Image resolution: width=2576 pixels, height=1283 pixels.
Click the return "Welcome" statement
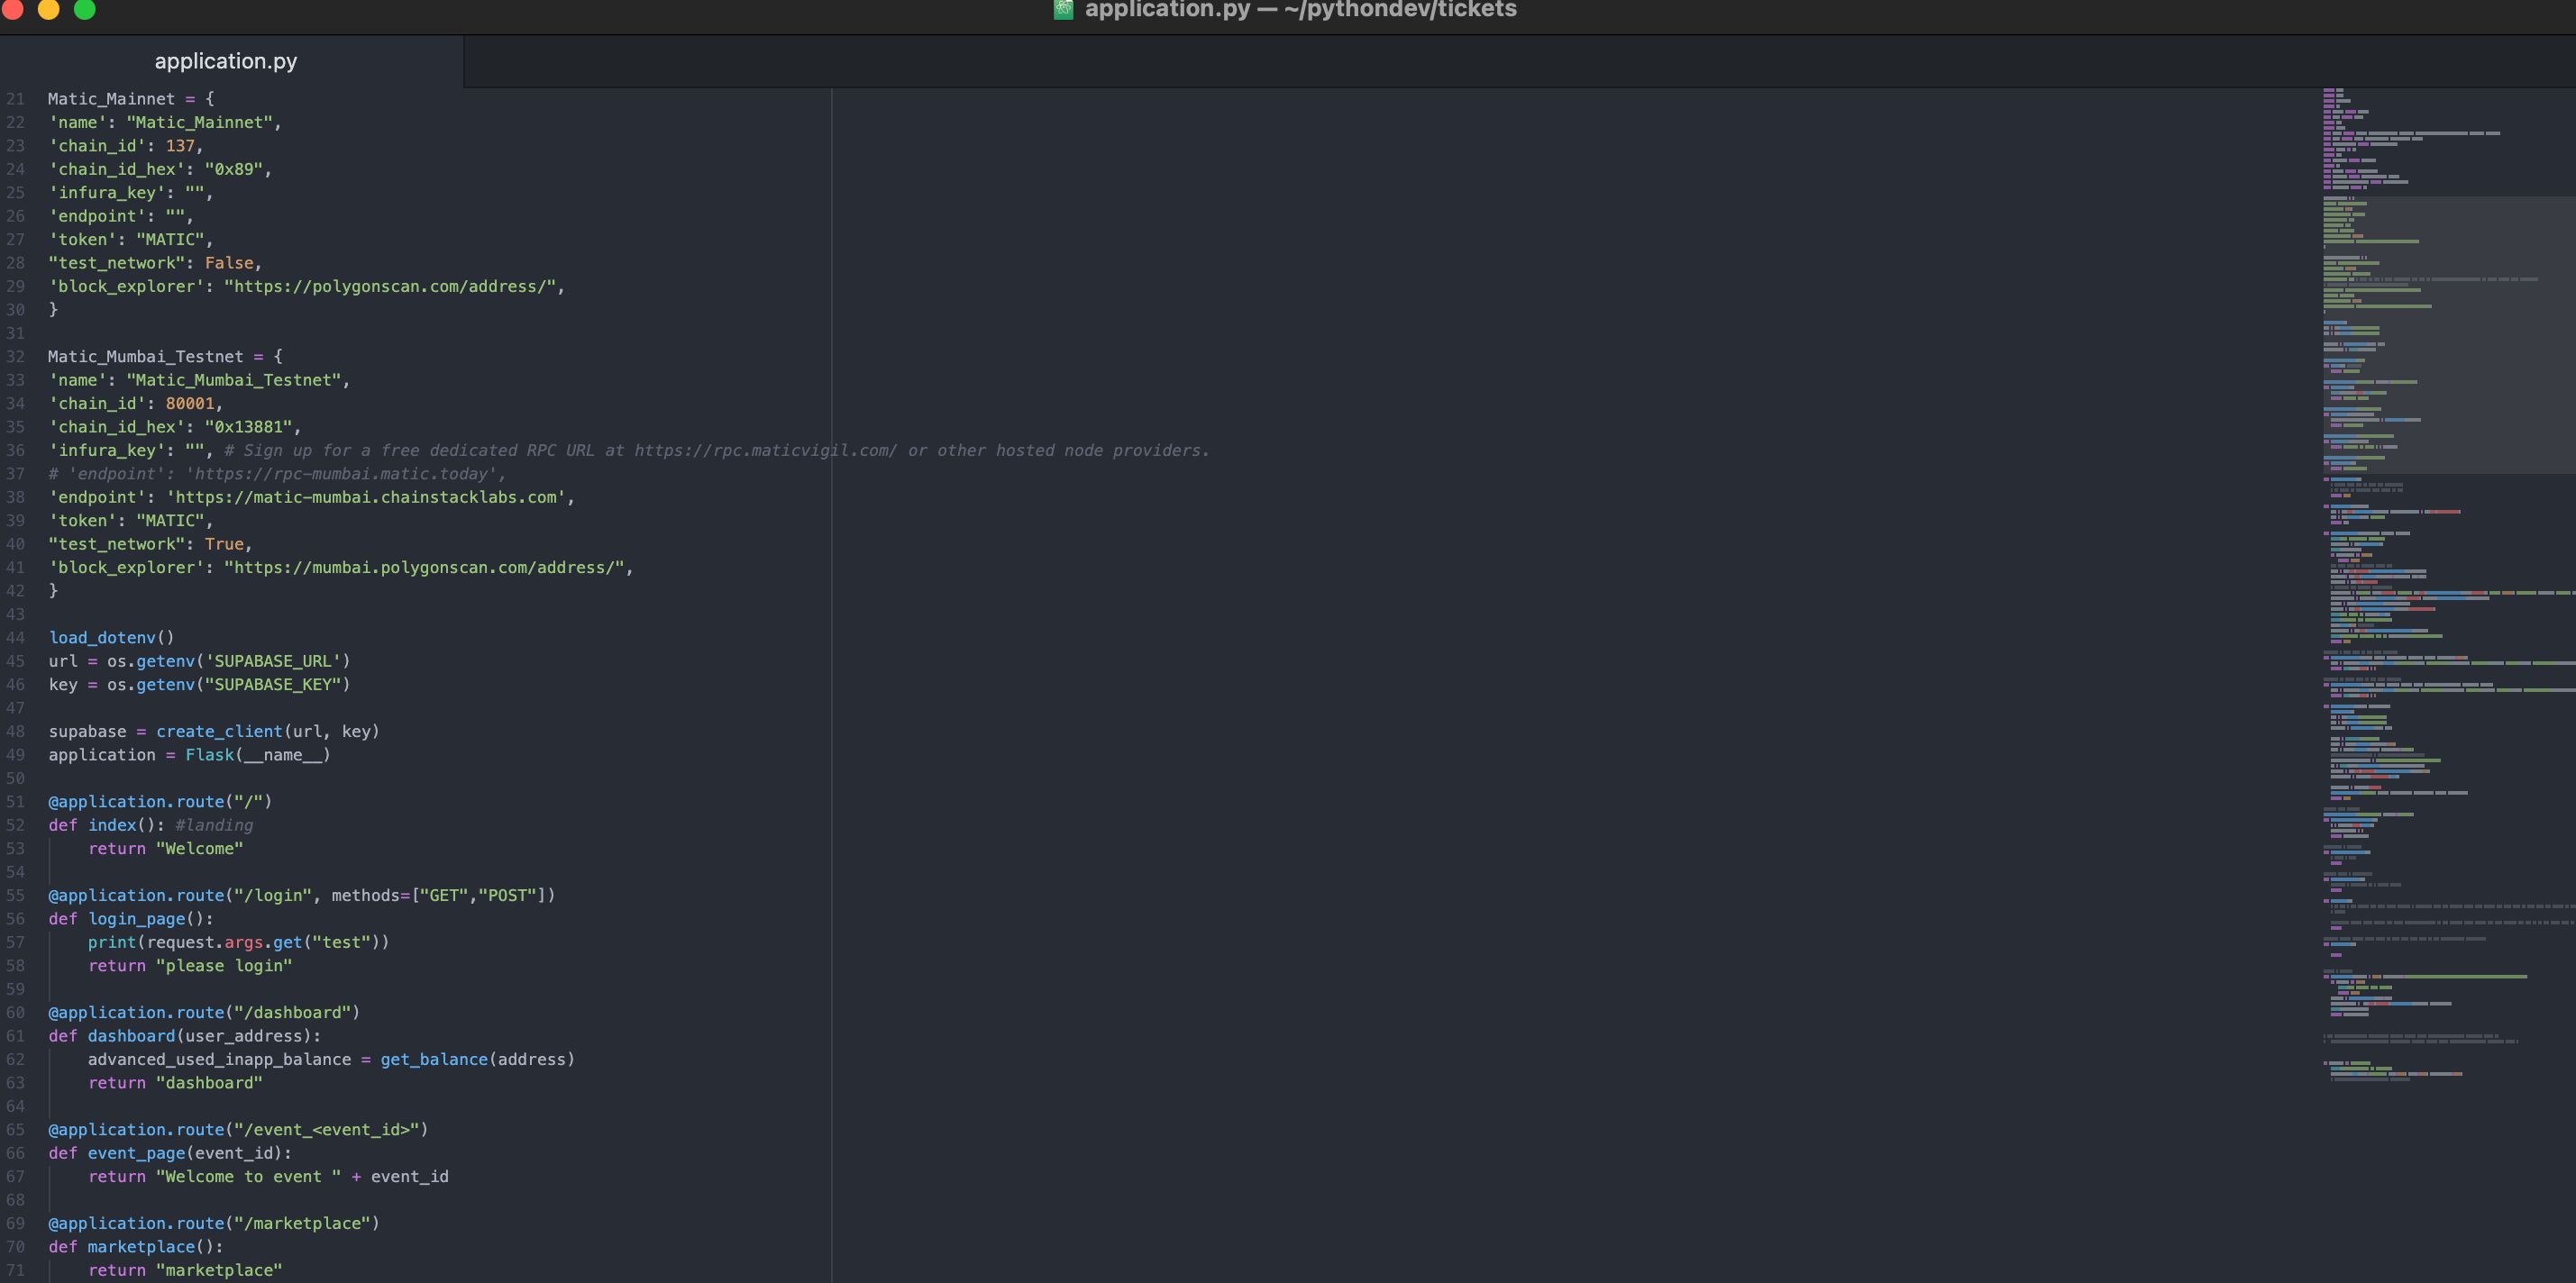tap(166, 849)
